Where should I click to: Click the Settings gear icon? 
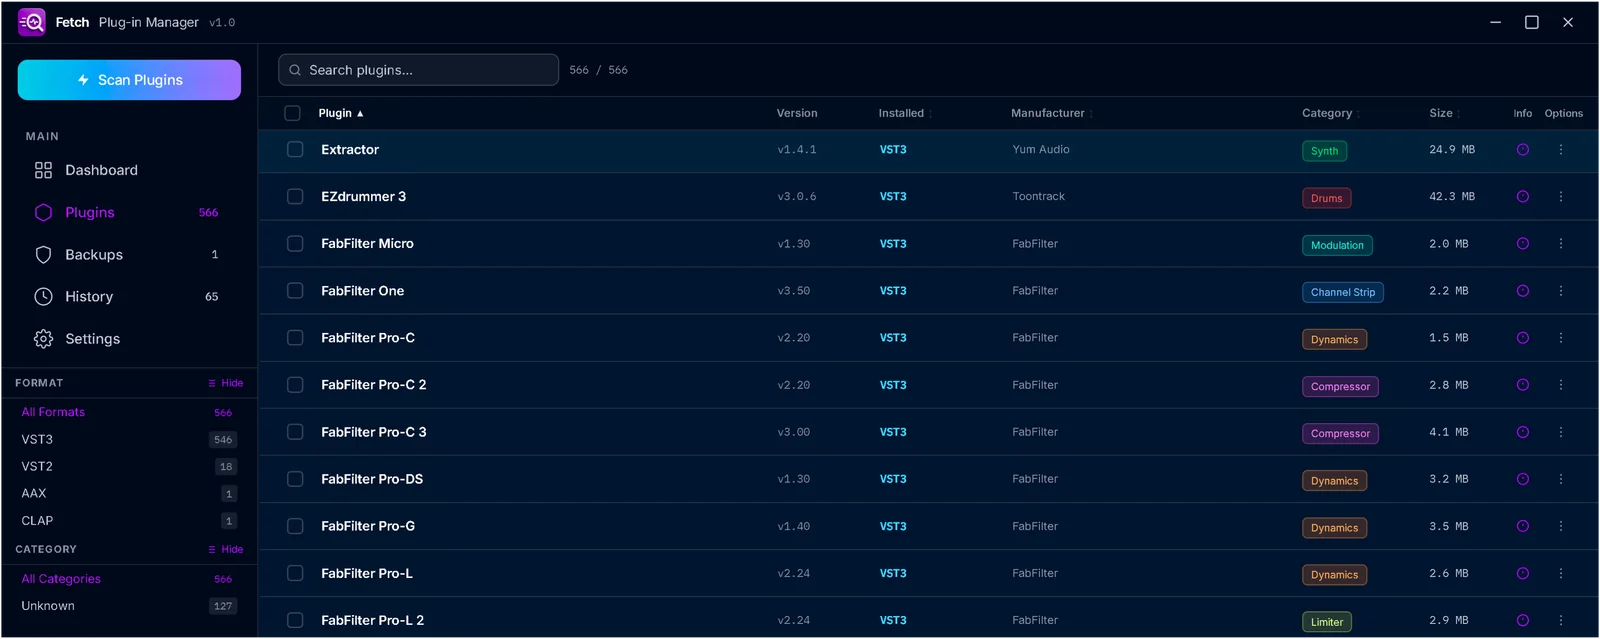coord(43,339)
